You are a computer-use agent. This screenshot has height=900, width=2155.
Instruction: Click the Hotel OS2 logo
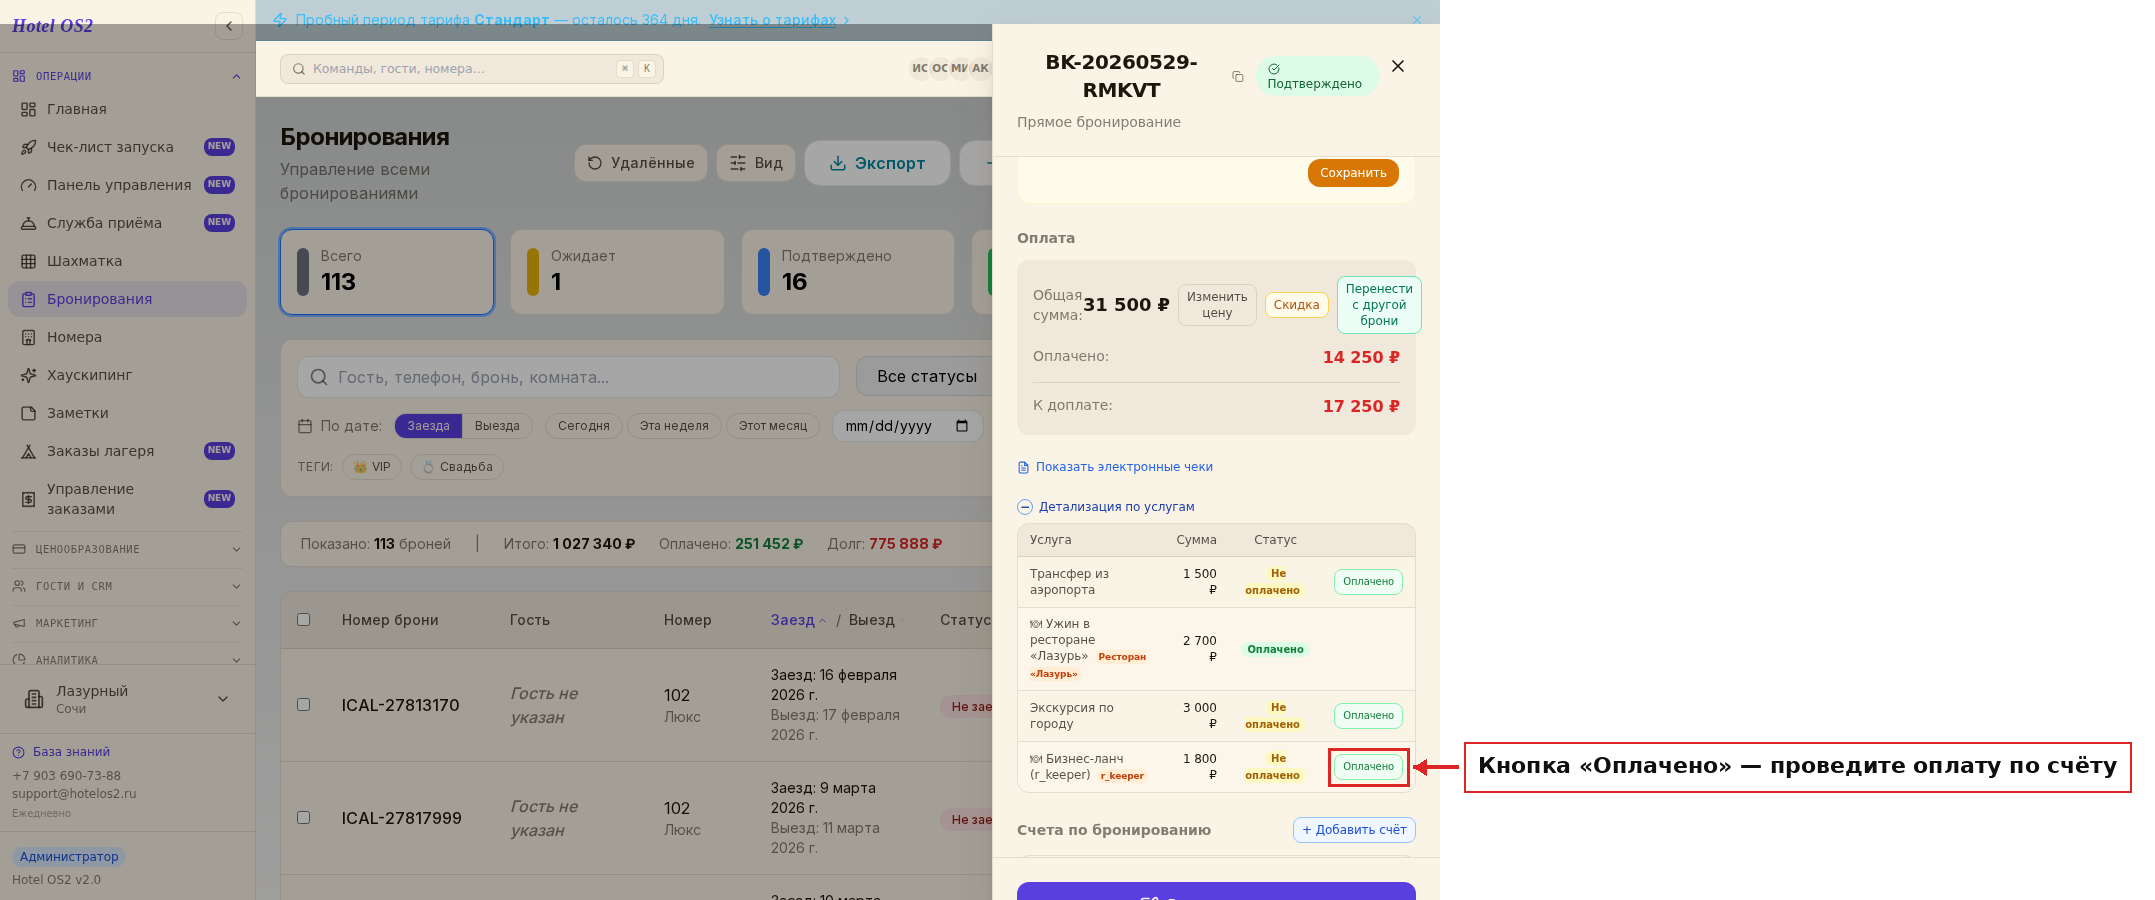point(52,26)
